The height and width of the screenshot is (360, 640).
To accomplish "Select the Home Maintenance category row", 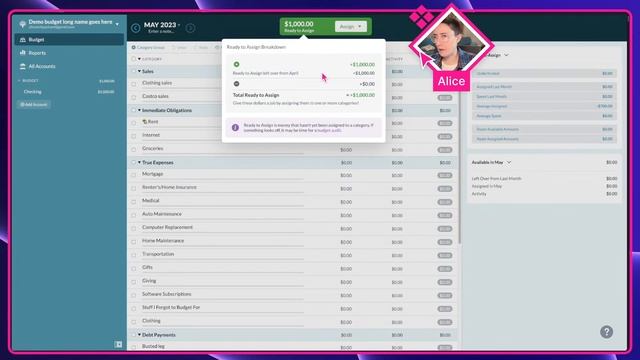I will [292, 242].
